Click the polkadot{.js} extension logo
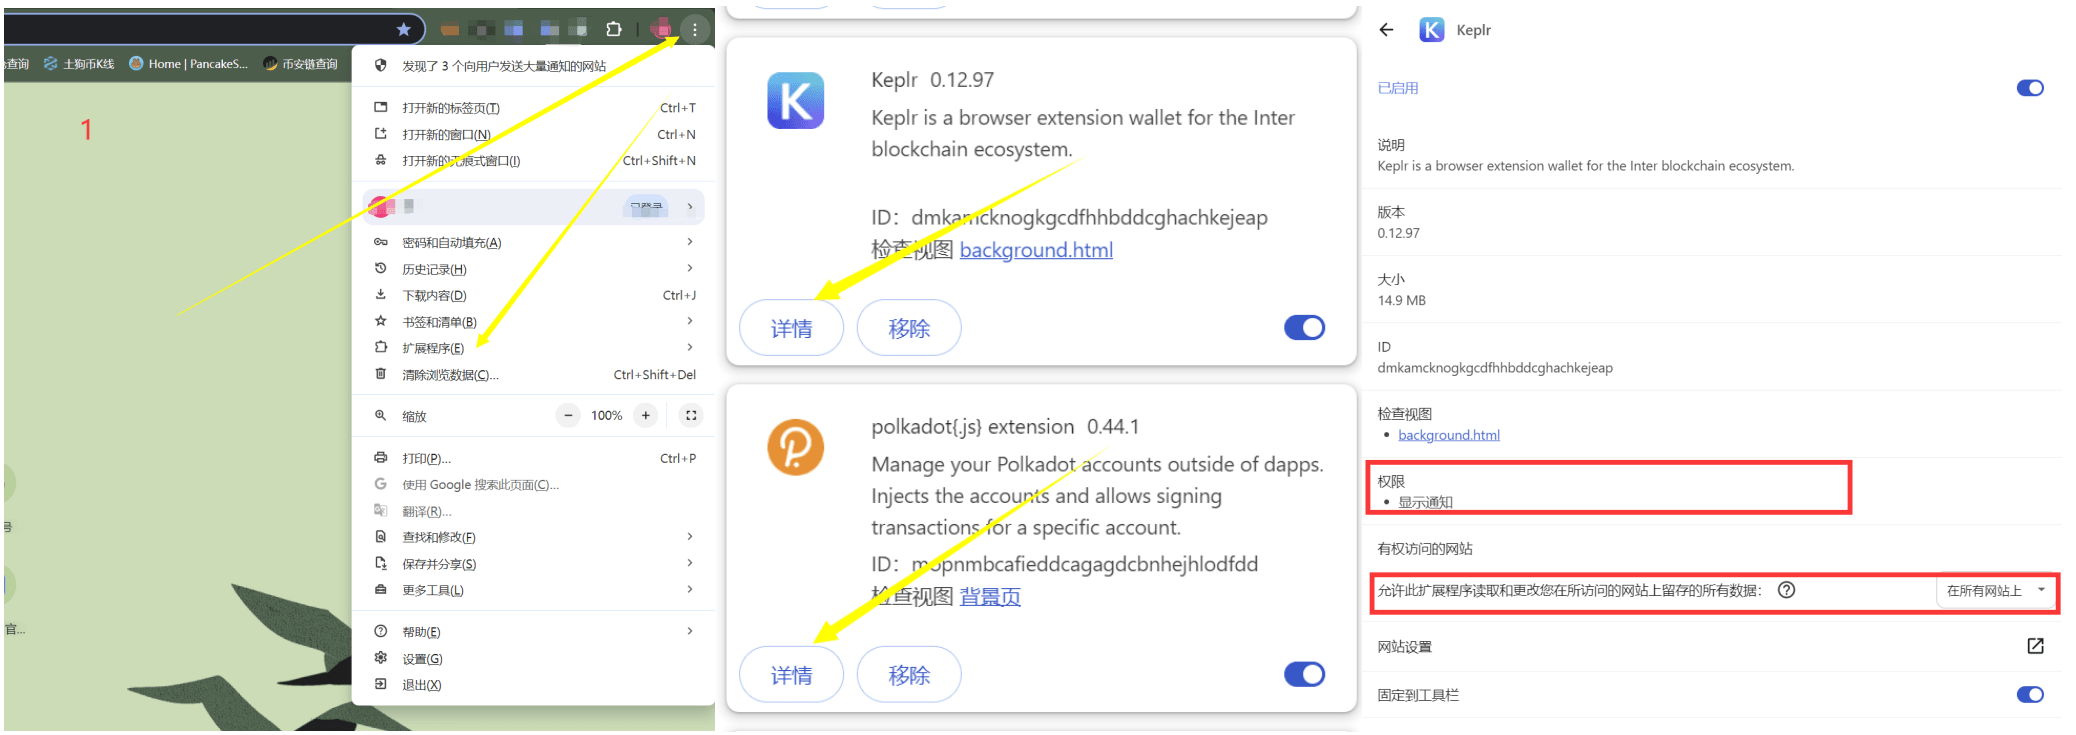The width and height of the screenshot is (2076, 735). pos(796,447)
